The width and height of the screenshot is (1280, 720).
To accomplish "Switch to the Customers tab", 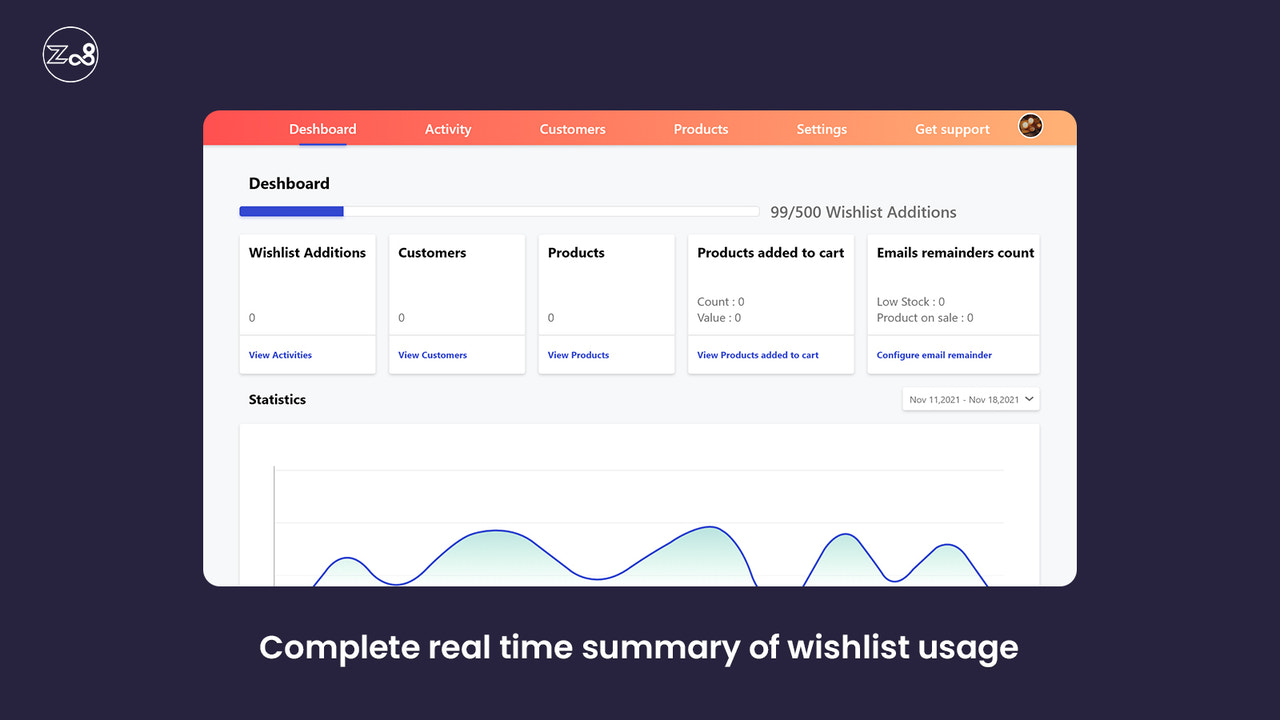I will click(572, 129).
